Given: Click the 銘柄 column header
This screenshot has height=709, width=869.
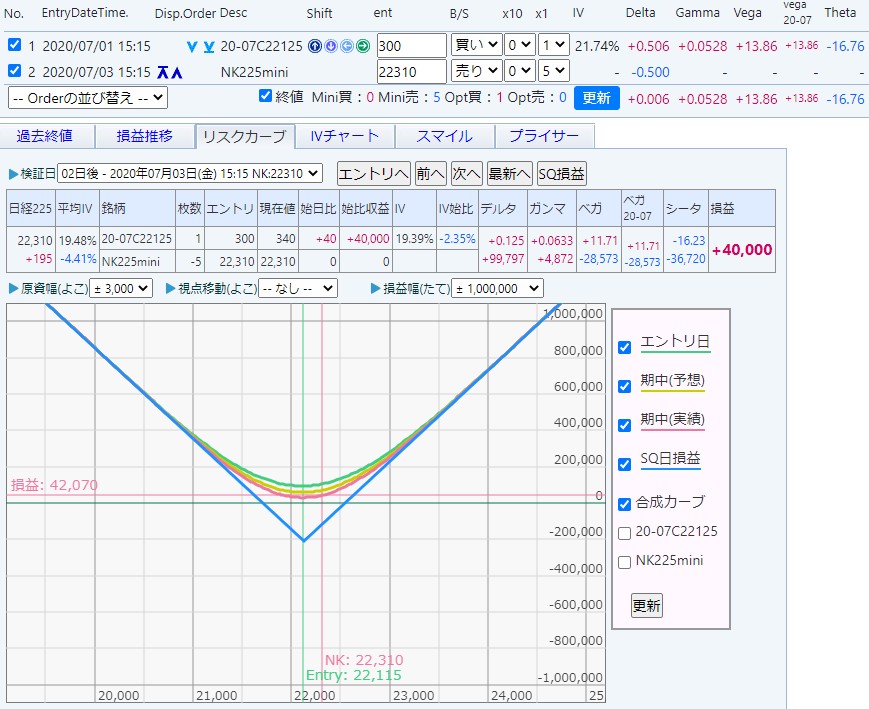Looking at the screenshot, I should coord(137,208).
